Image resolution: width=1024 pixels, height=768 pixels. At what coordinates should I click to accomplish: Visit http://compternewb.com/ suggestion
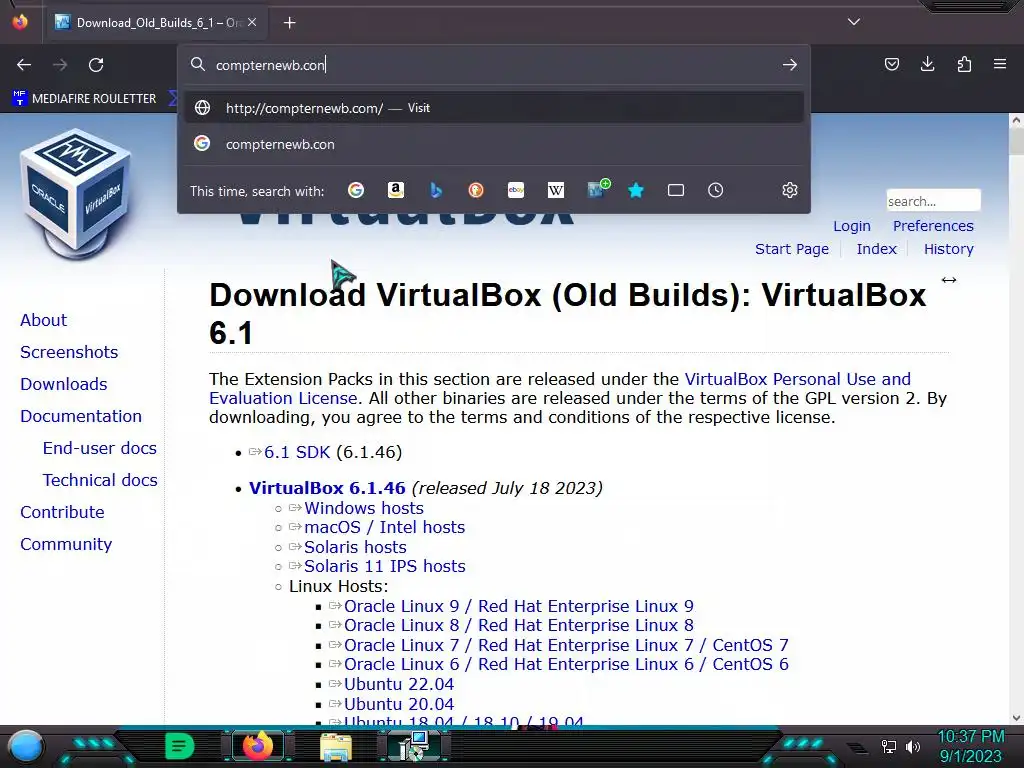pyautogui.click(x=494, y=108)
